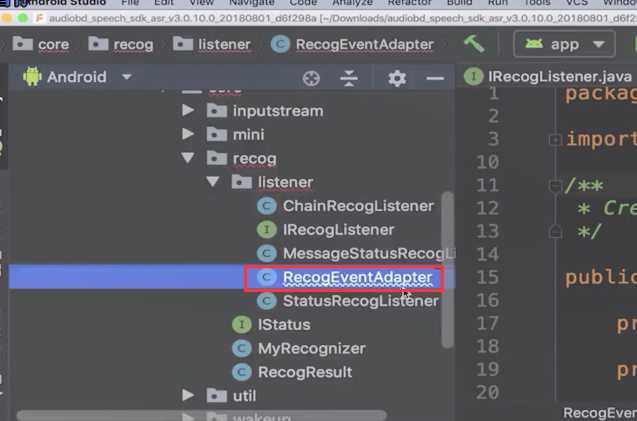The height and width of the screenshot is (421, 637).
Task: Click the MyRecognizer class icon
Action: pyautogui.click(x=242, y=348)
